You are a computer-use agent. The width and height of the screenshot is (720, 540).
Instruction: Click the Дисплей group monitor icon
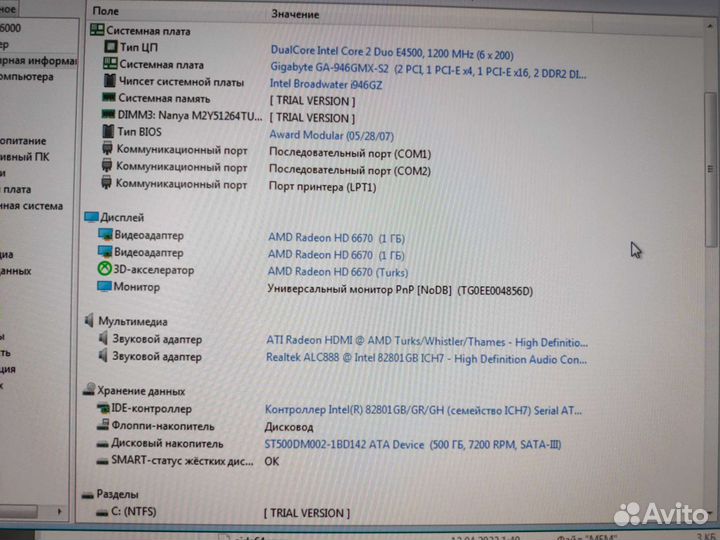(91, 217)
